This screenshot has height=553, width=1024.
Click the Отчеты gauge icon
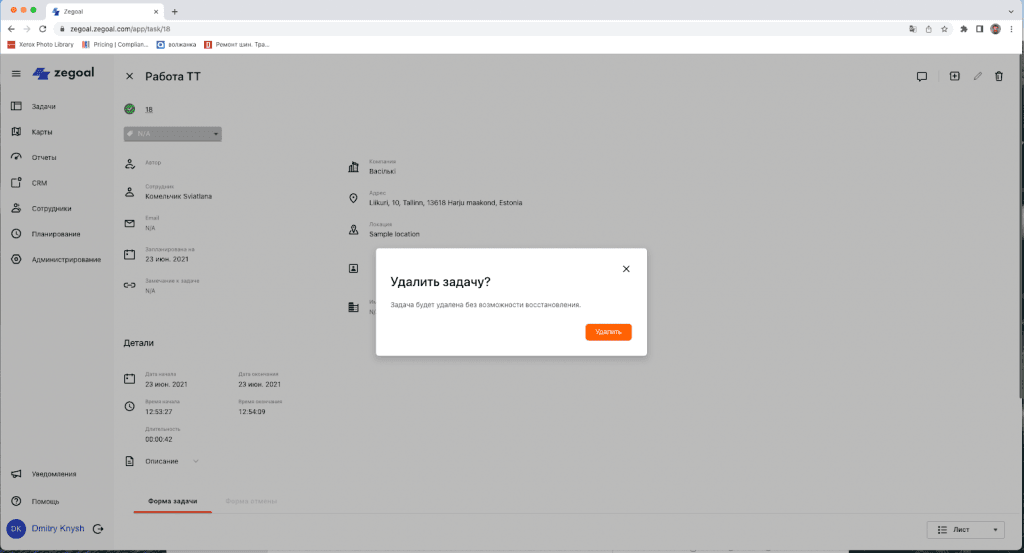pos(16,157)
